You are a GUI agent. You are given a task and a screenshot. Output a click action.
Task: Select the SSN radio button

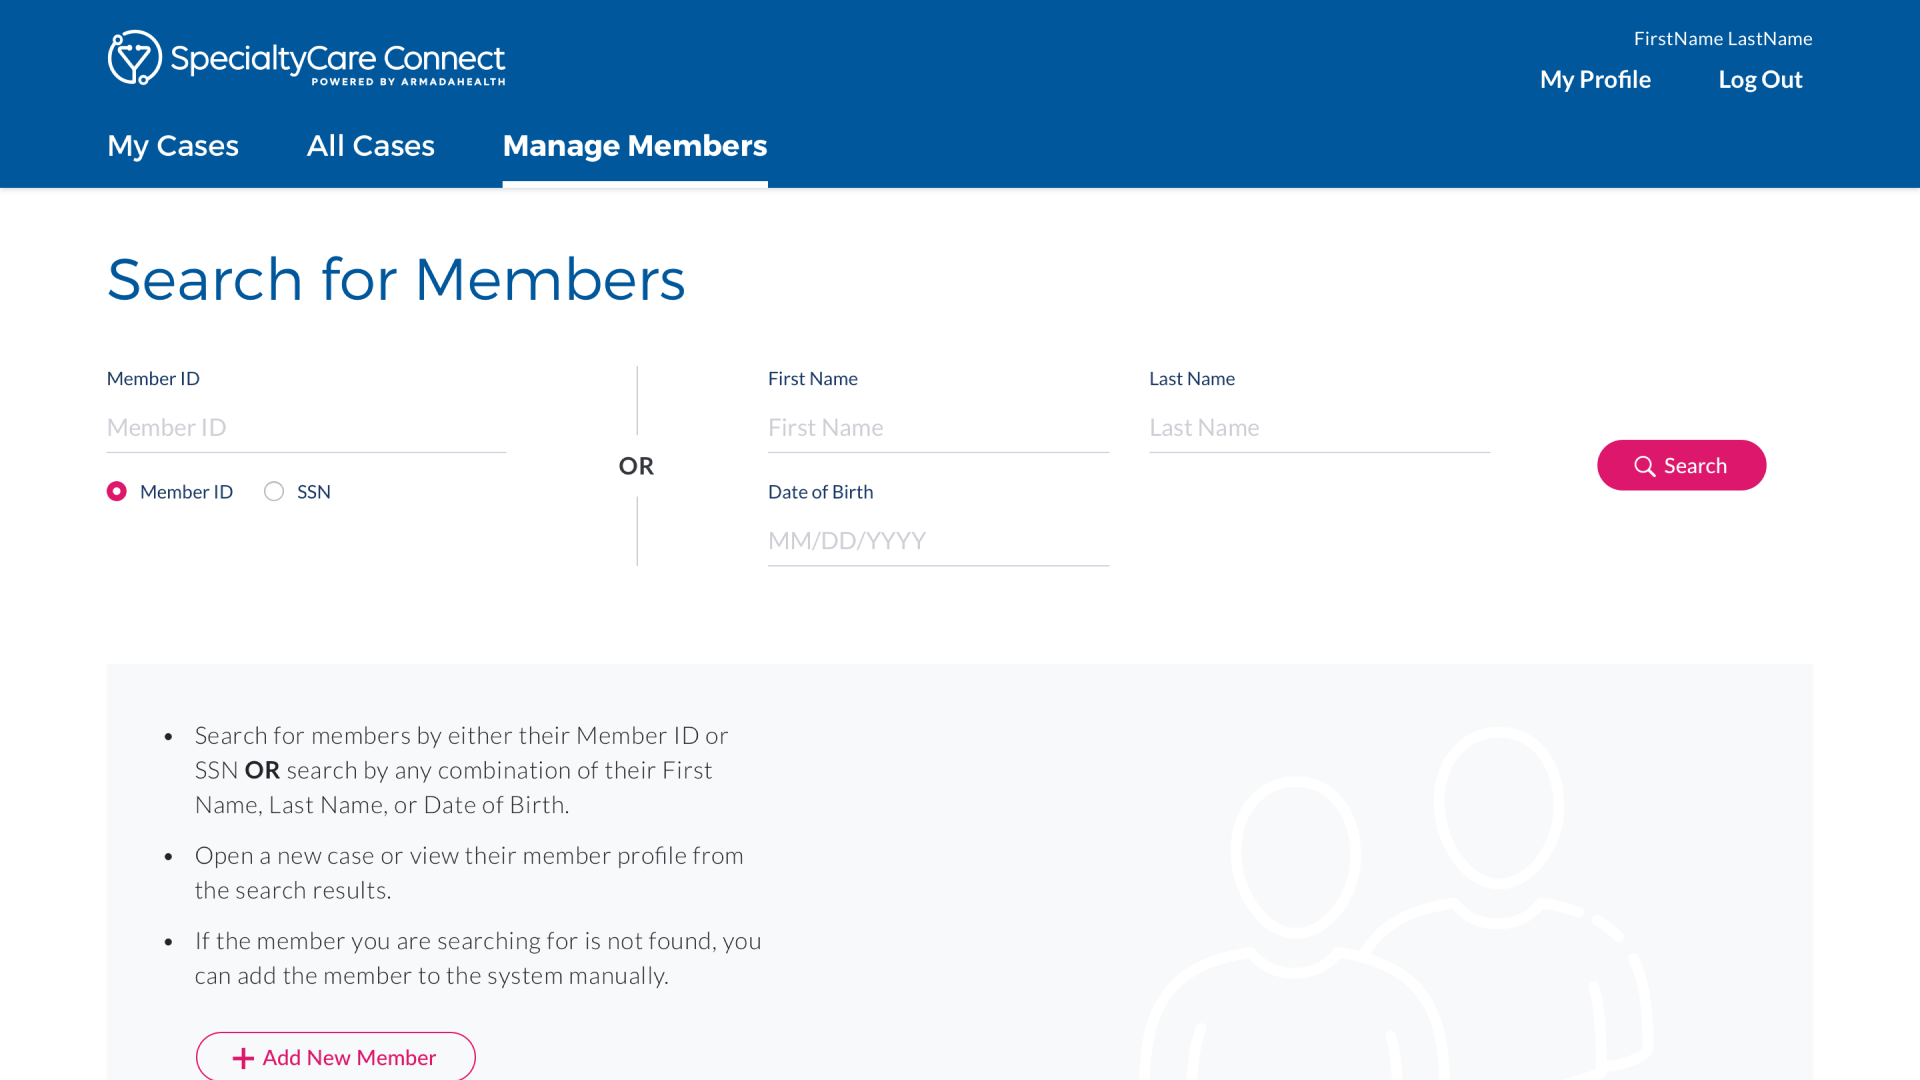(274, 491)
